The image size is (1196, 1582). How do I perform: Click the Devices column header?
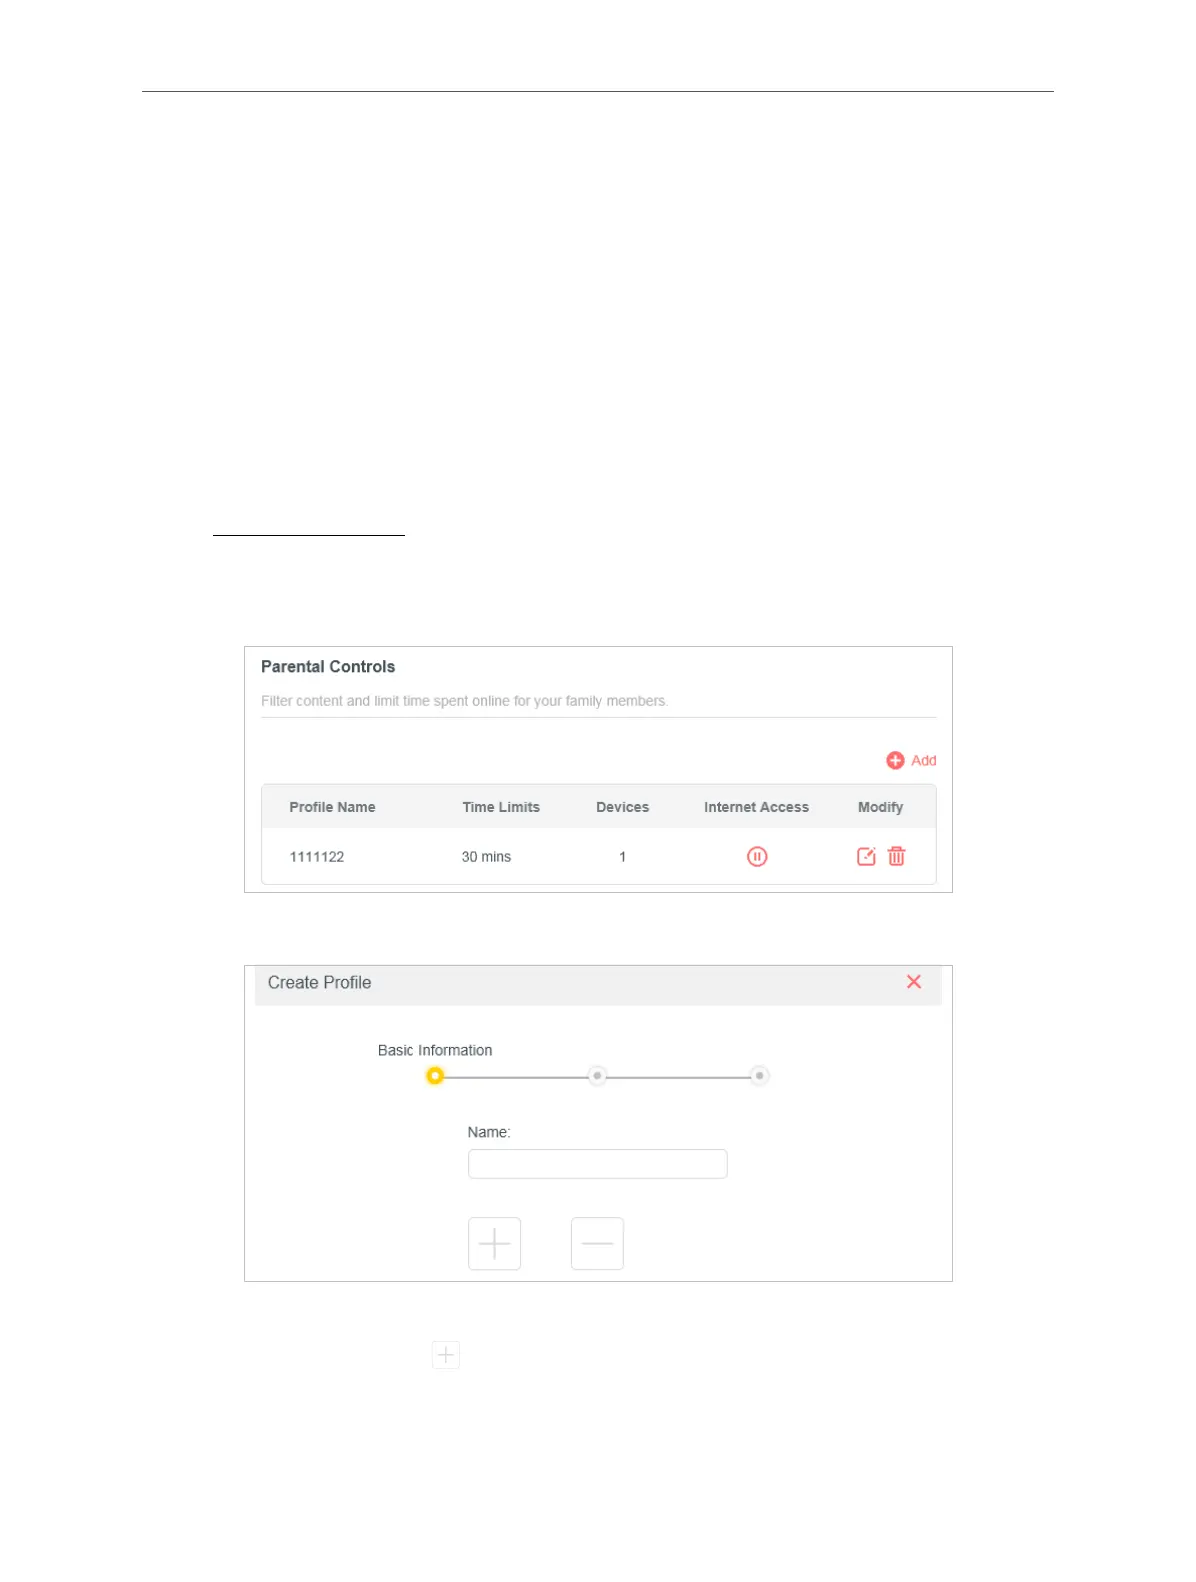click(622, 807)
